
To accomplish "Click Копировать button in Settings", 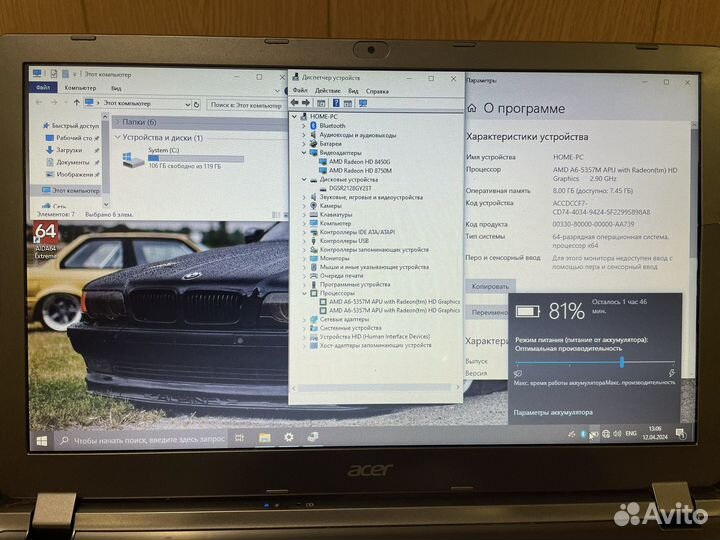I will 490,286.
